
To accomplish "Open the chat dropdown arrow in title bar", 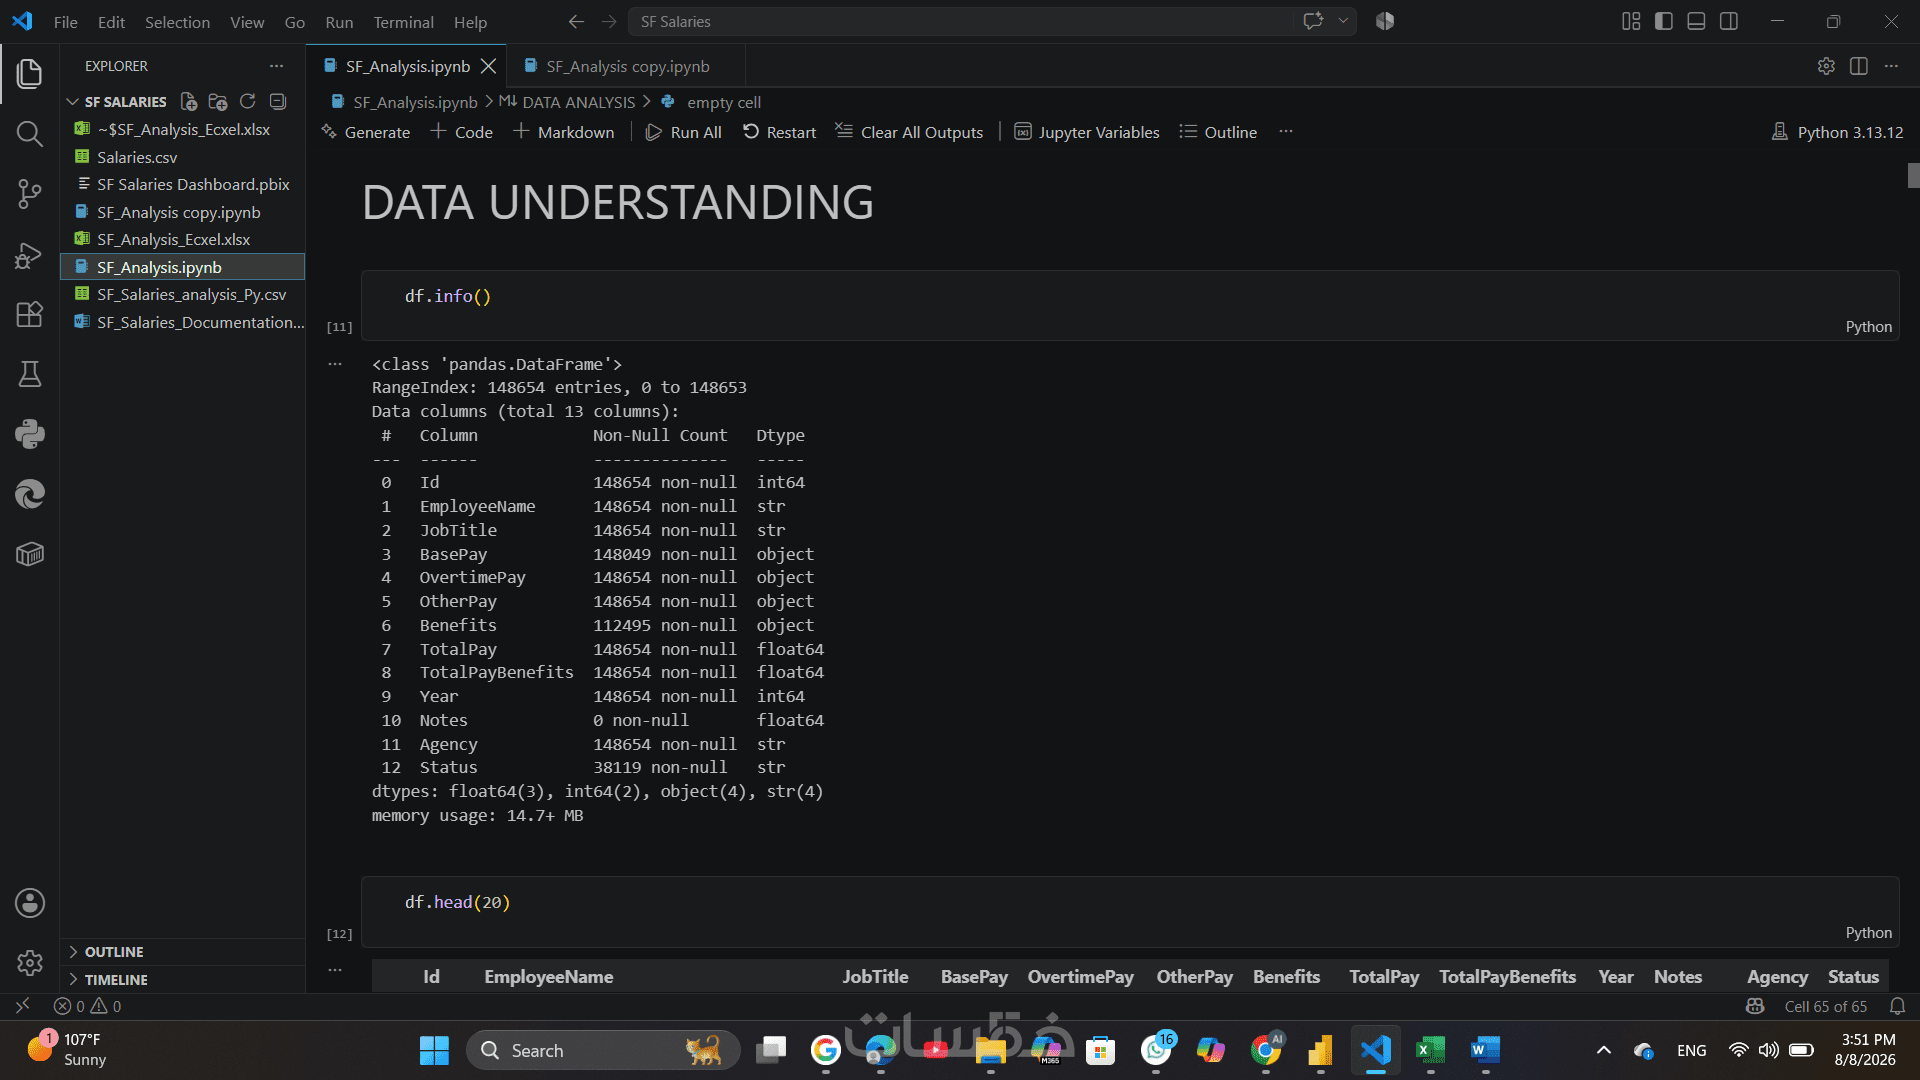I will (1343, 21).
